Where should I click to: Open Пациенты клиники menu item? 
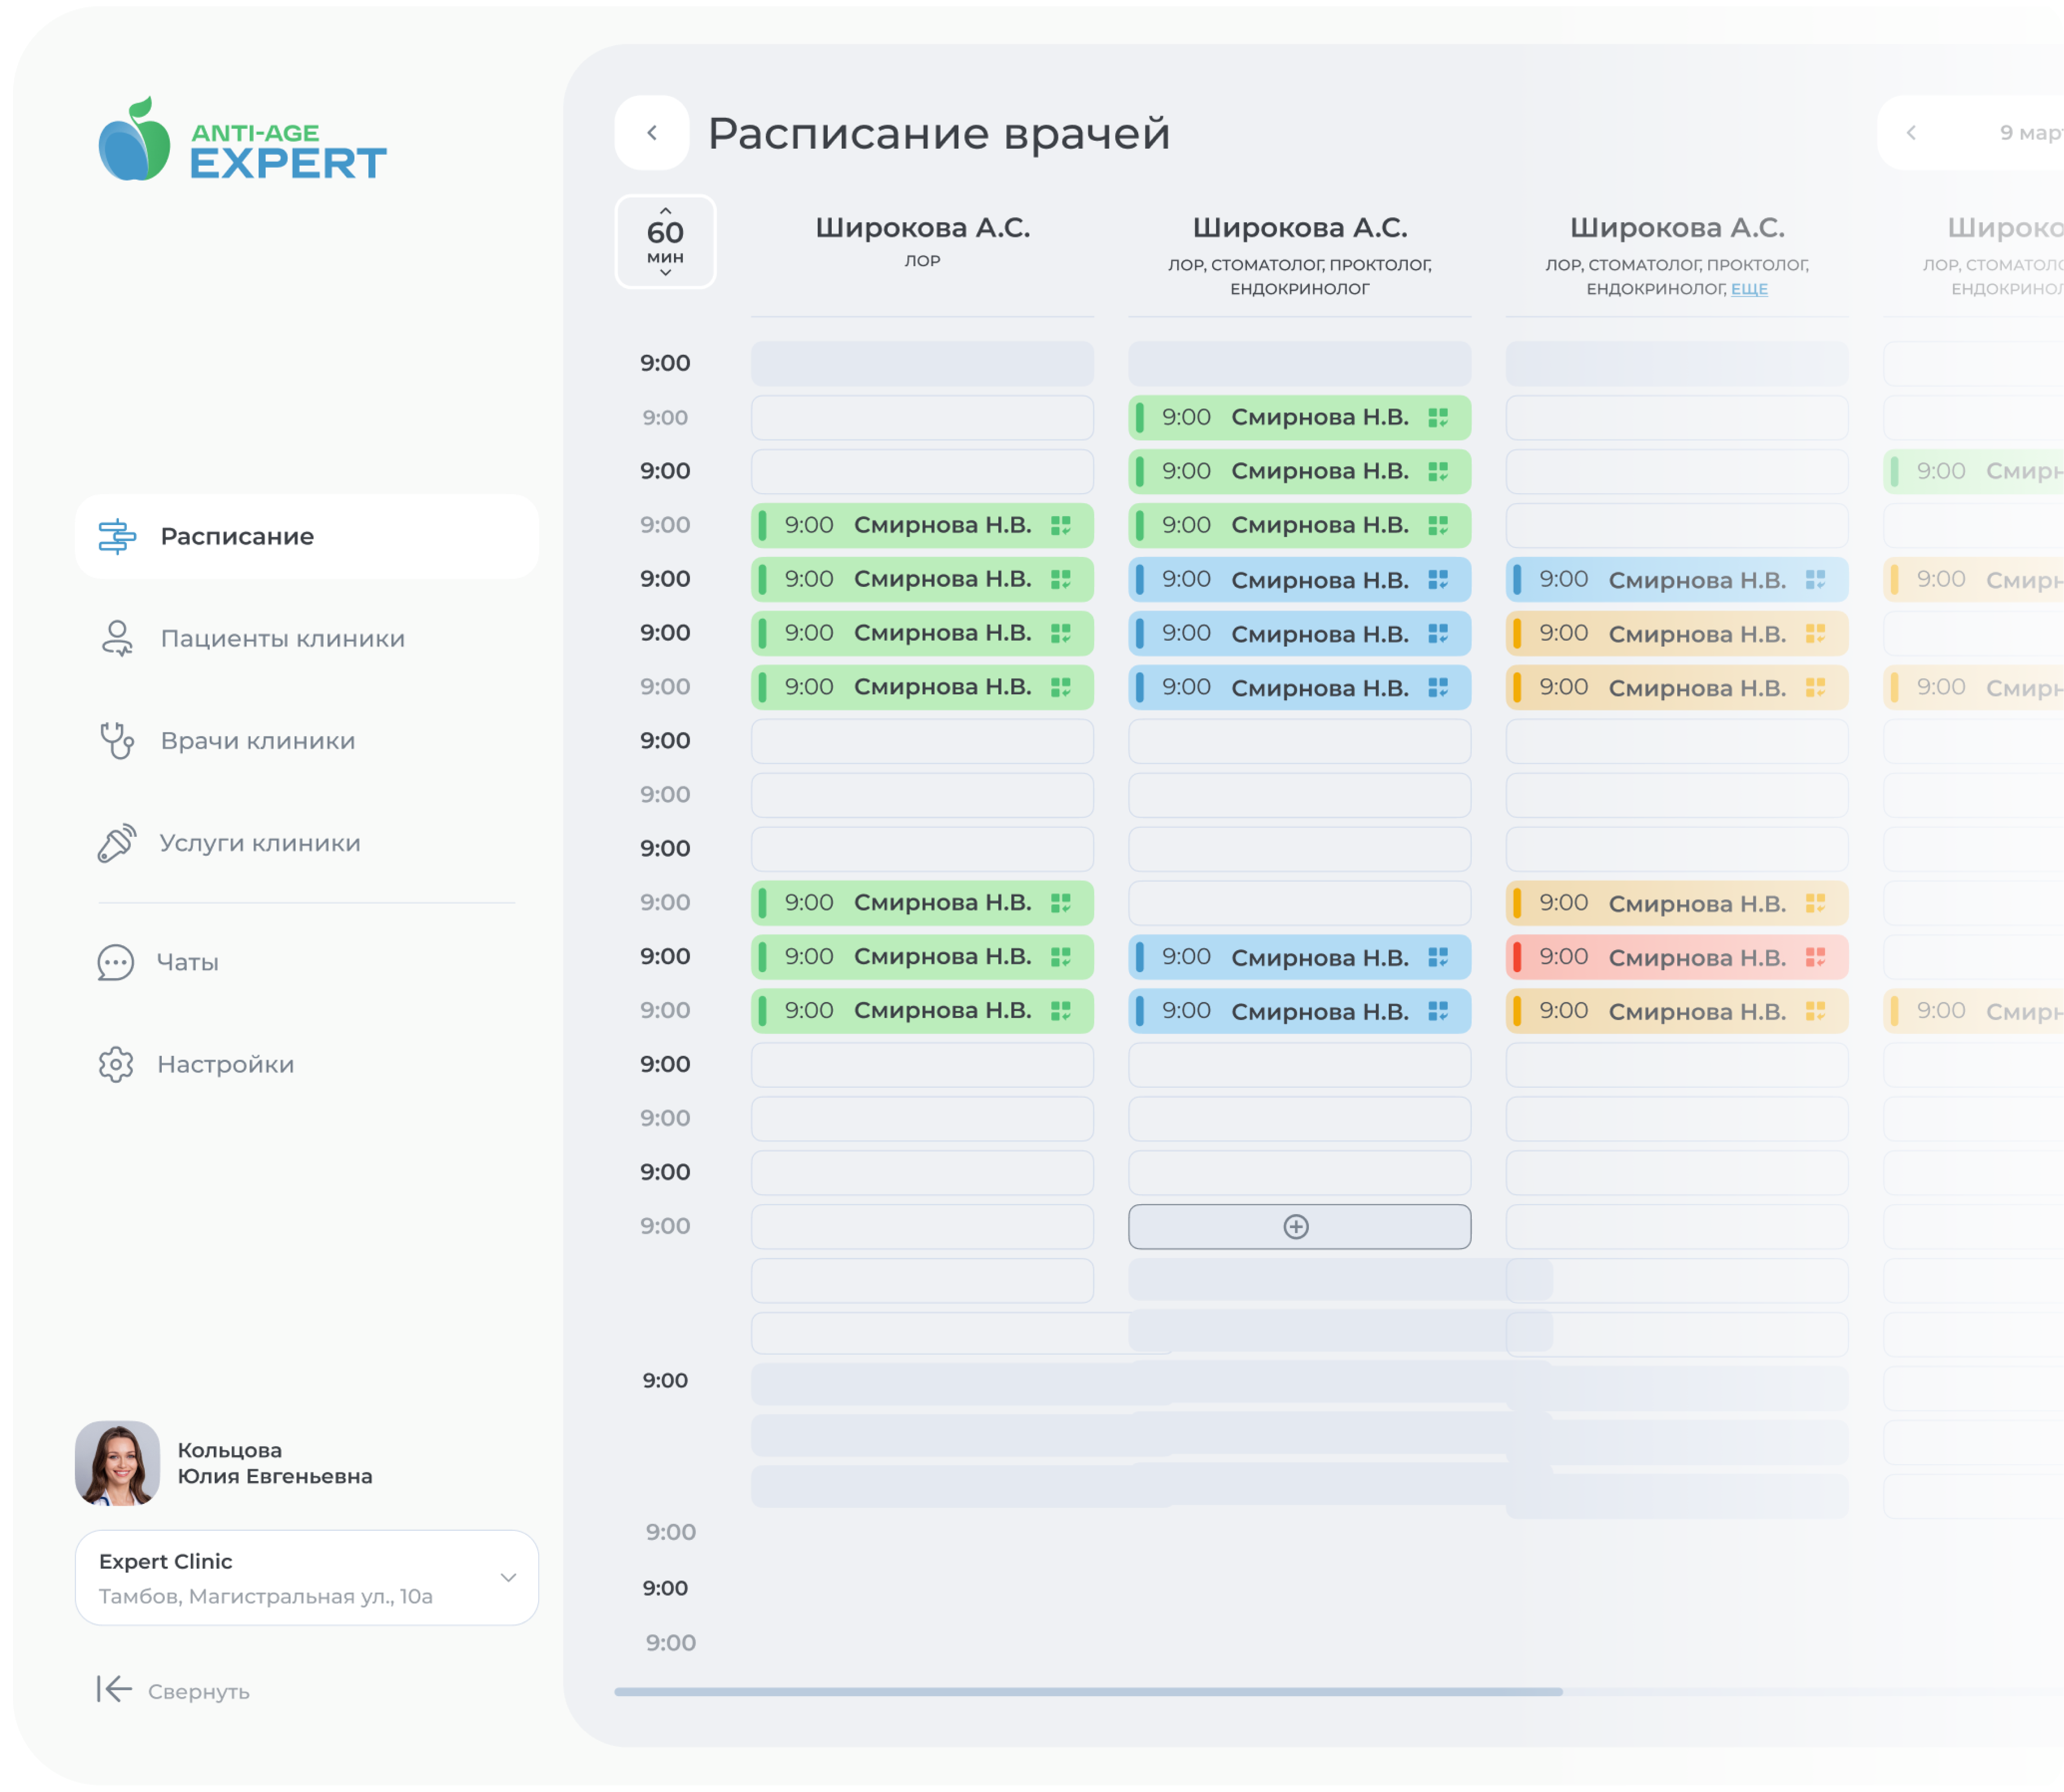(x=283, y=638)
